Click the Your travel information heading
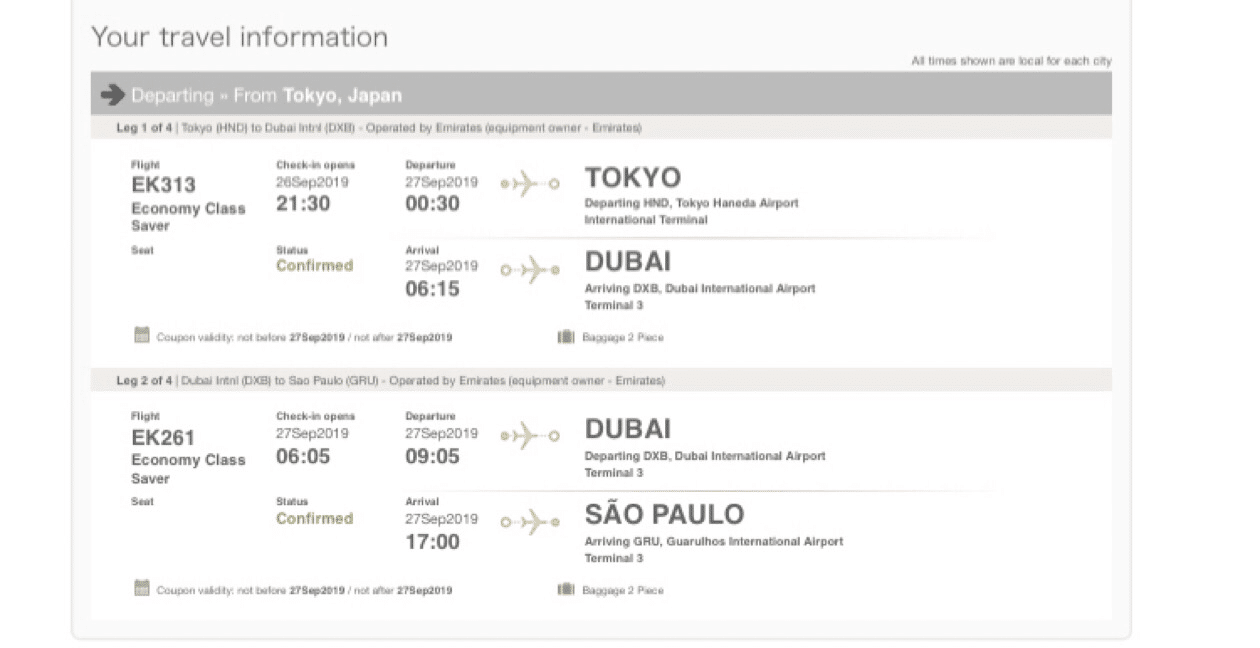This screenshot has height=648, width=1260. [240, 38]
